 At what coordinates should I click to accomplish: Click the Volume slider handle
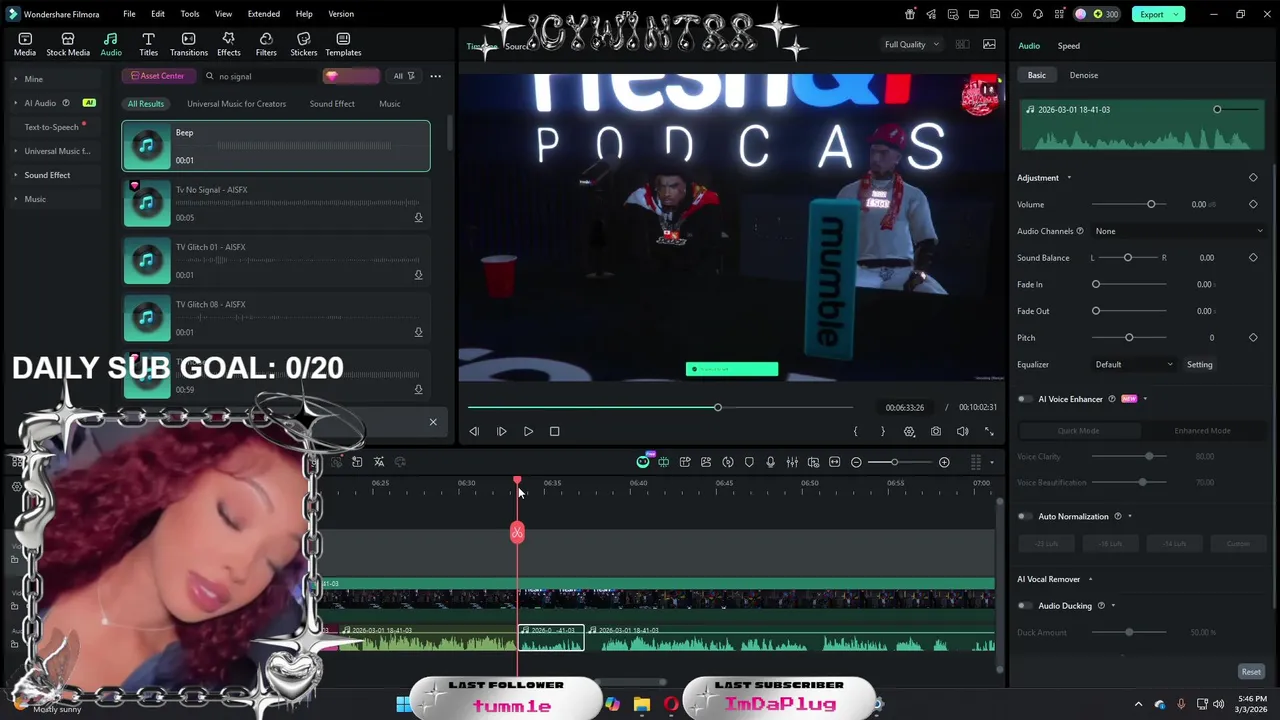[1151, 204]
